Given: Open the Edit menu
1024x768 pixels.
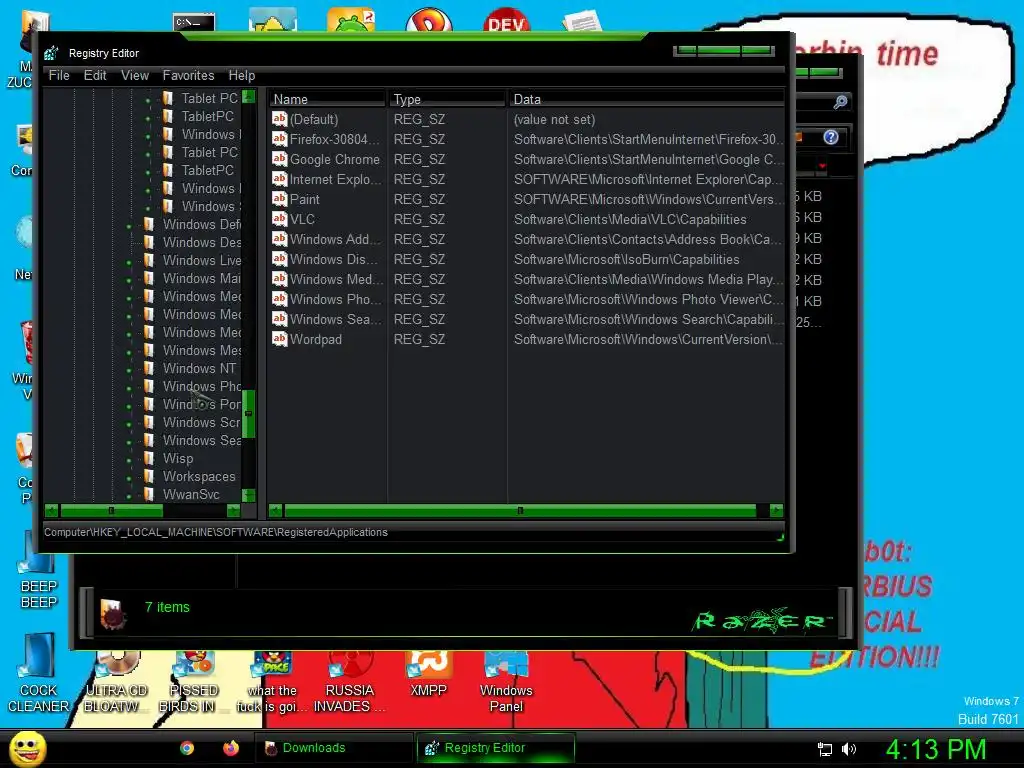Looking at the screenshot, I should pyautogui.click(x=95, y=75).
